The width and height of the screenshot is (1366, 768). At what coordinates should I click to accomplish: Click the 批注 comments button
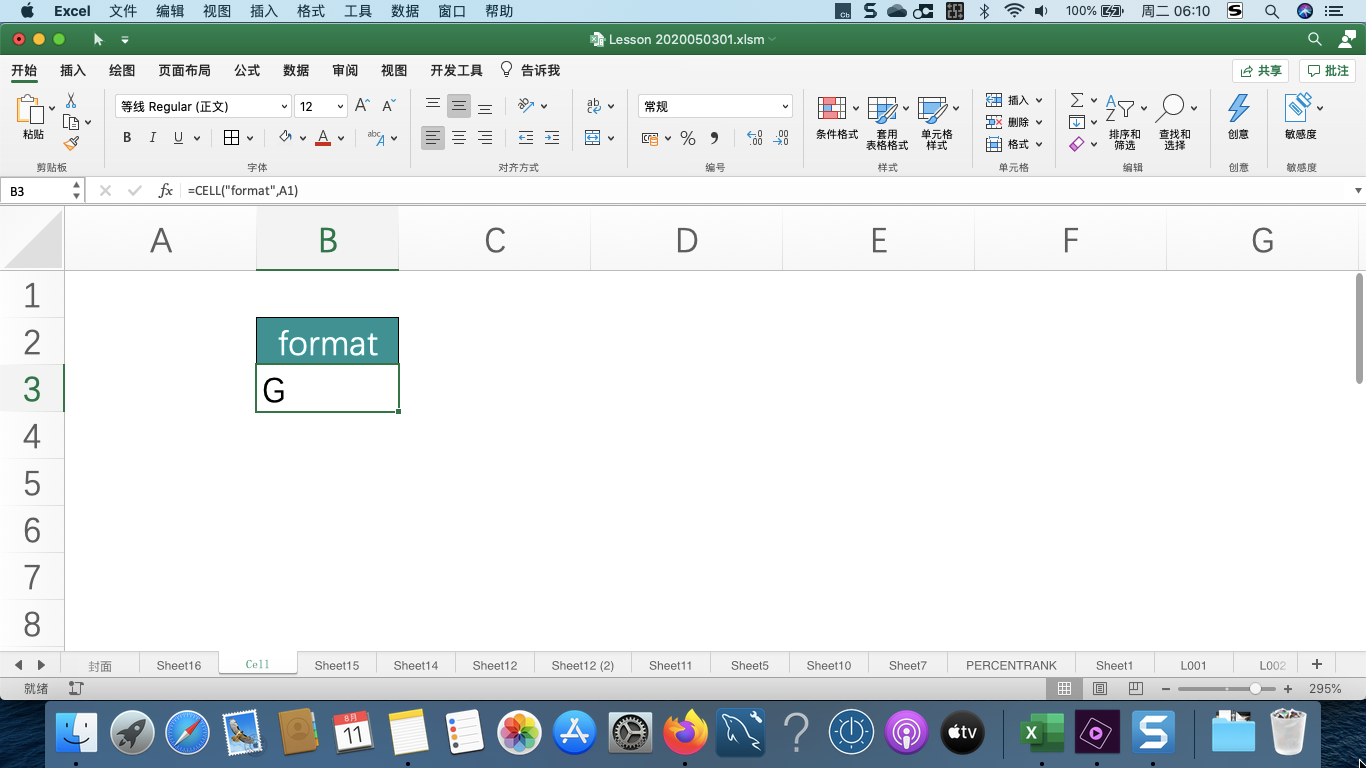click(1328, 71)
